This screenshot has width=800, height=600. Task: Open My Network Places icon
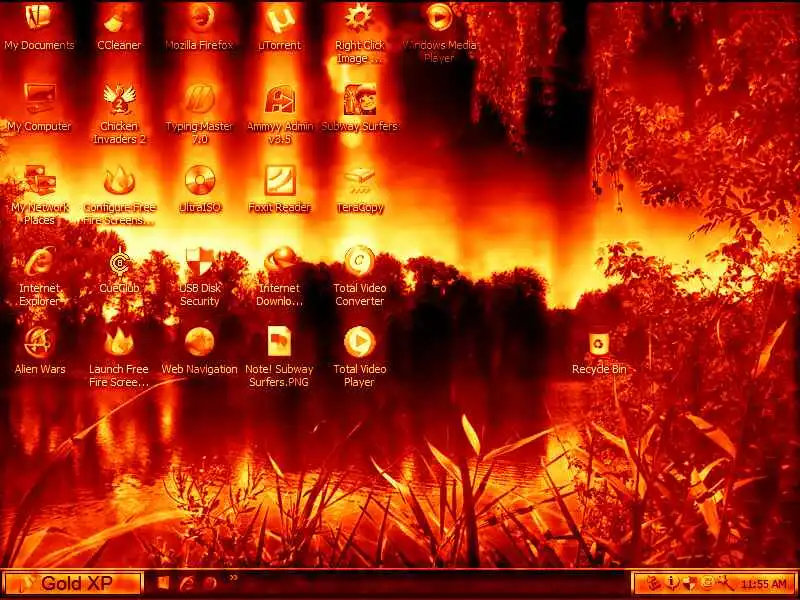click(39, 195)
